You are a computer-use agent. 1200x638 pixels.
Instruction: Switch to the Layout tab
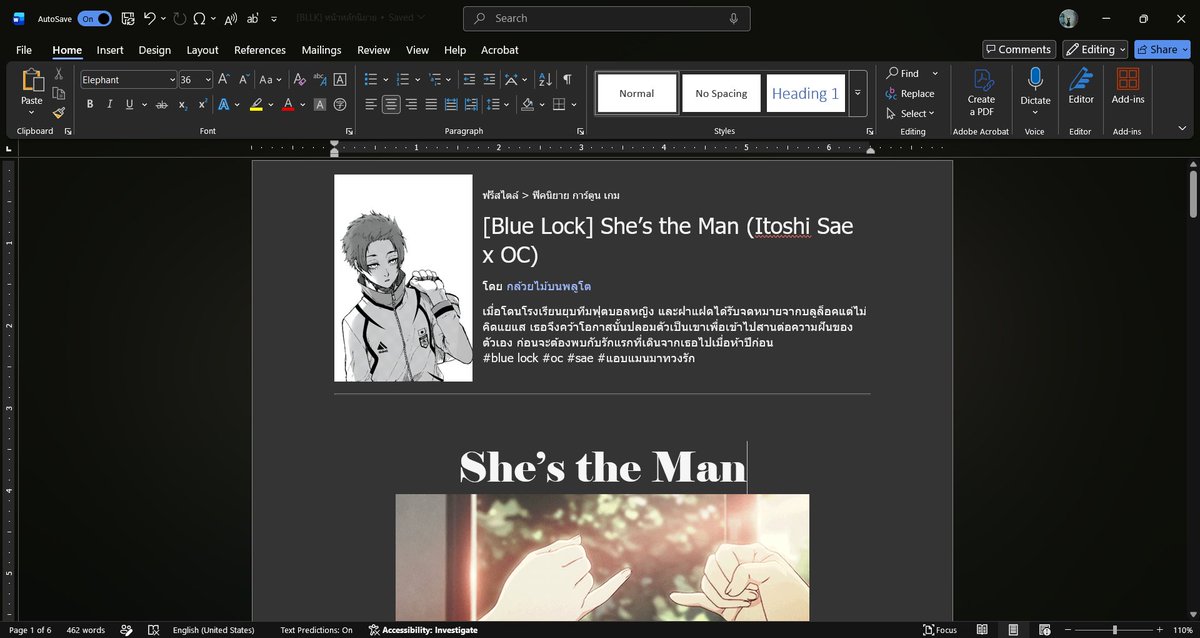202,50
